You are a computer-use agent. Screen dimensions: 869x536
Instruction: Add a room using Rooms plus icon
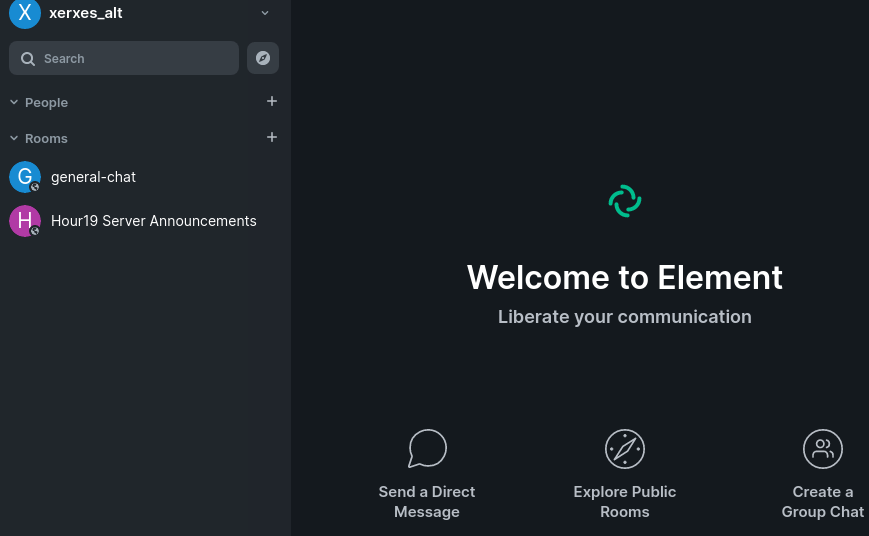click(x=272, y=137)
